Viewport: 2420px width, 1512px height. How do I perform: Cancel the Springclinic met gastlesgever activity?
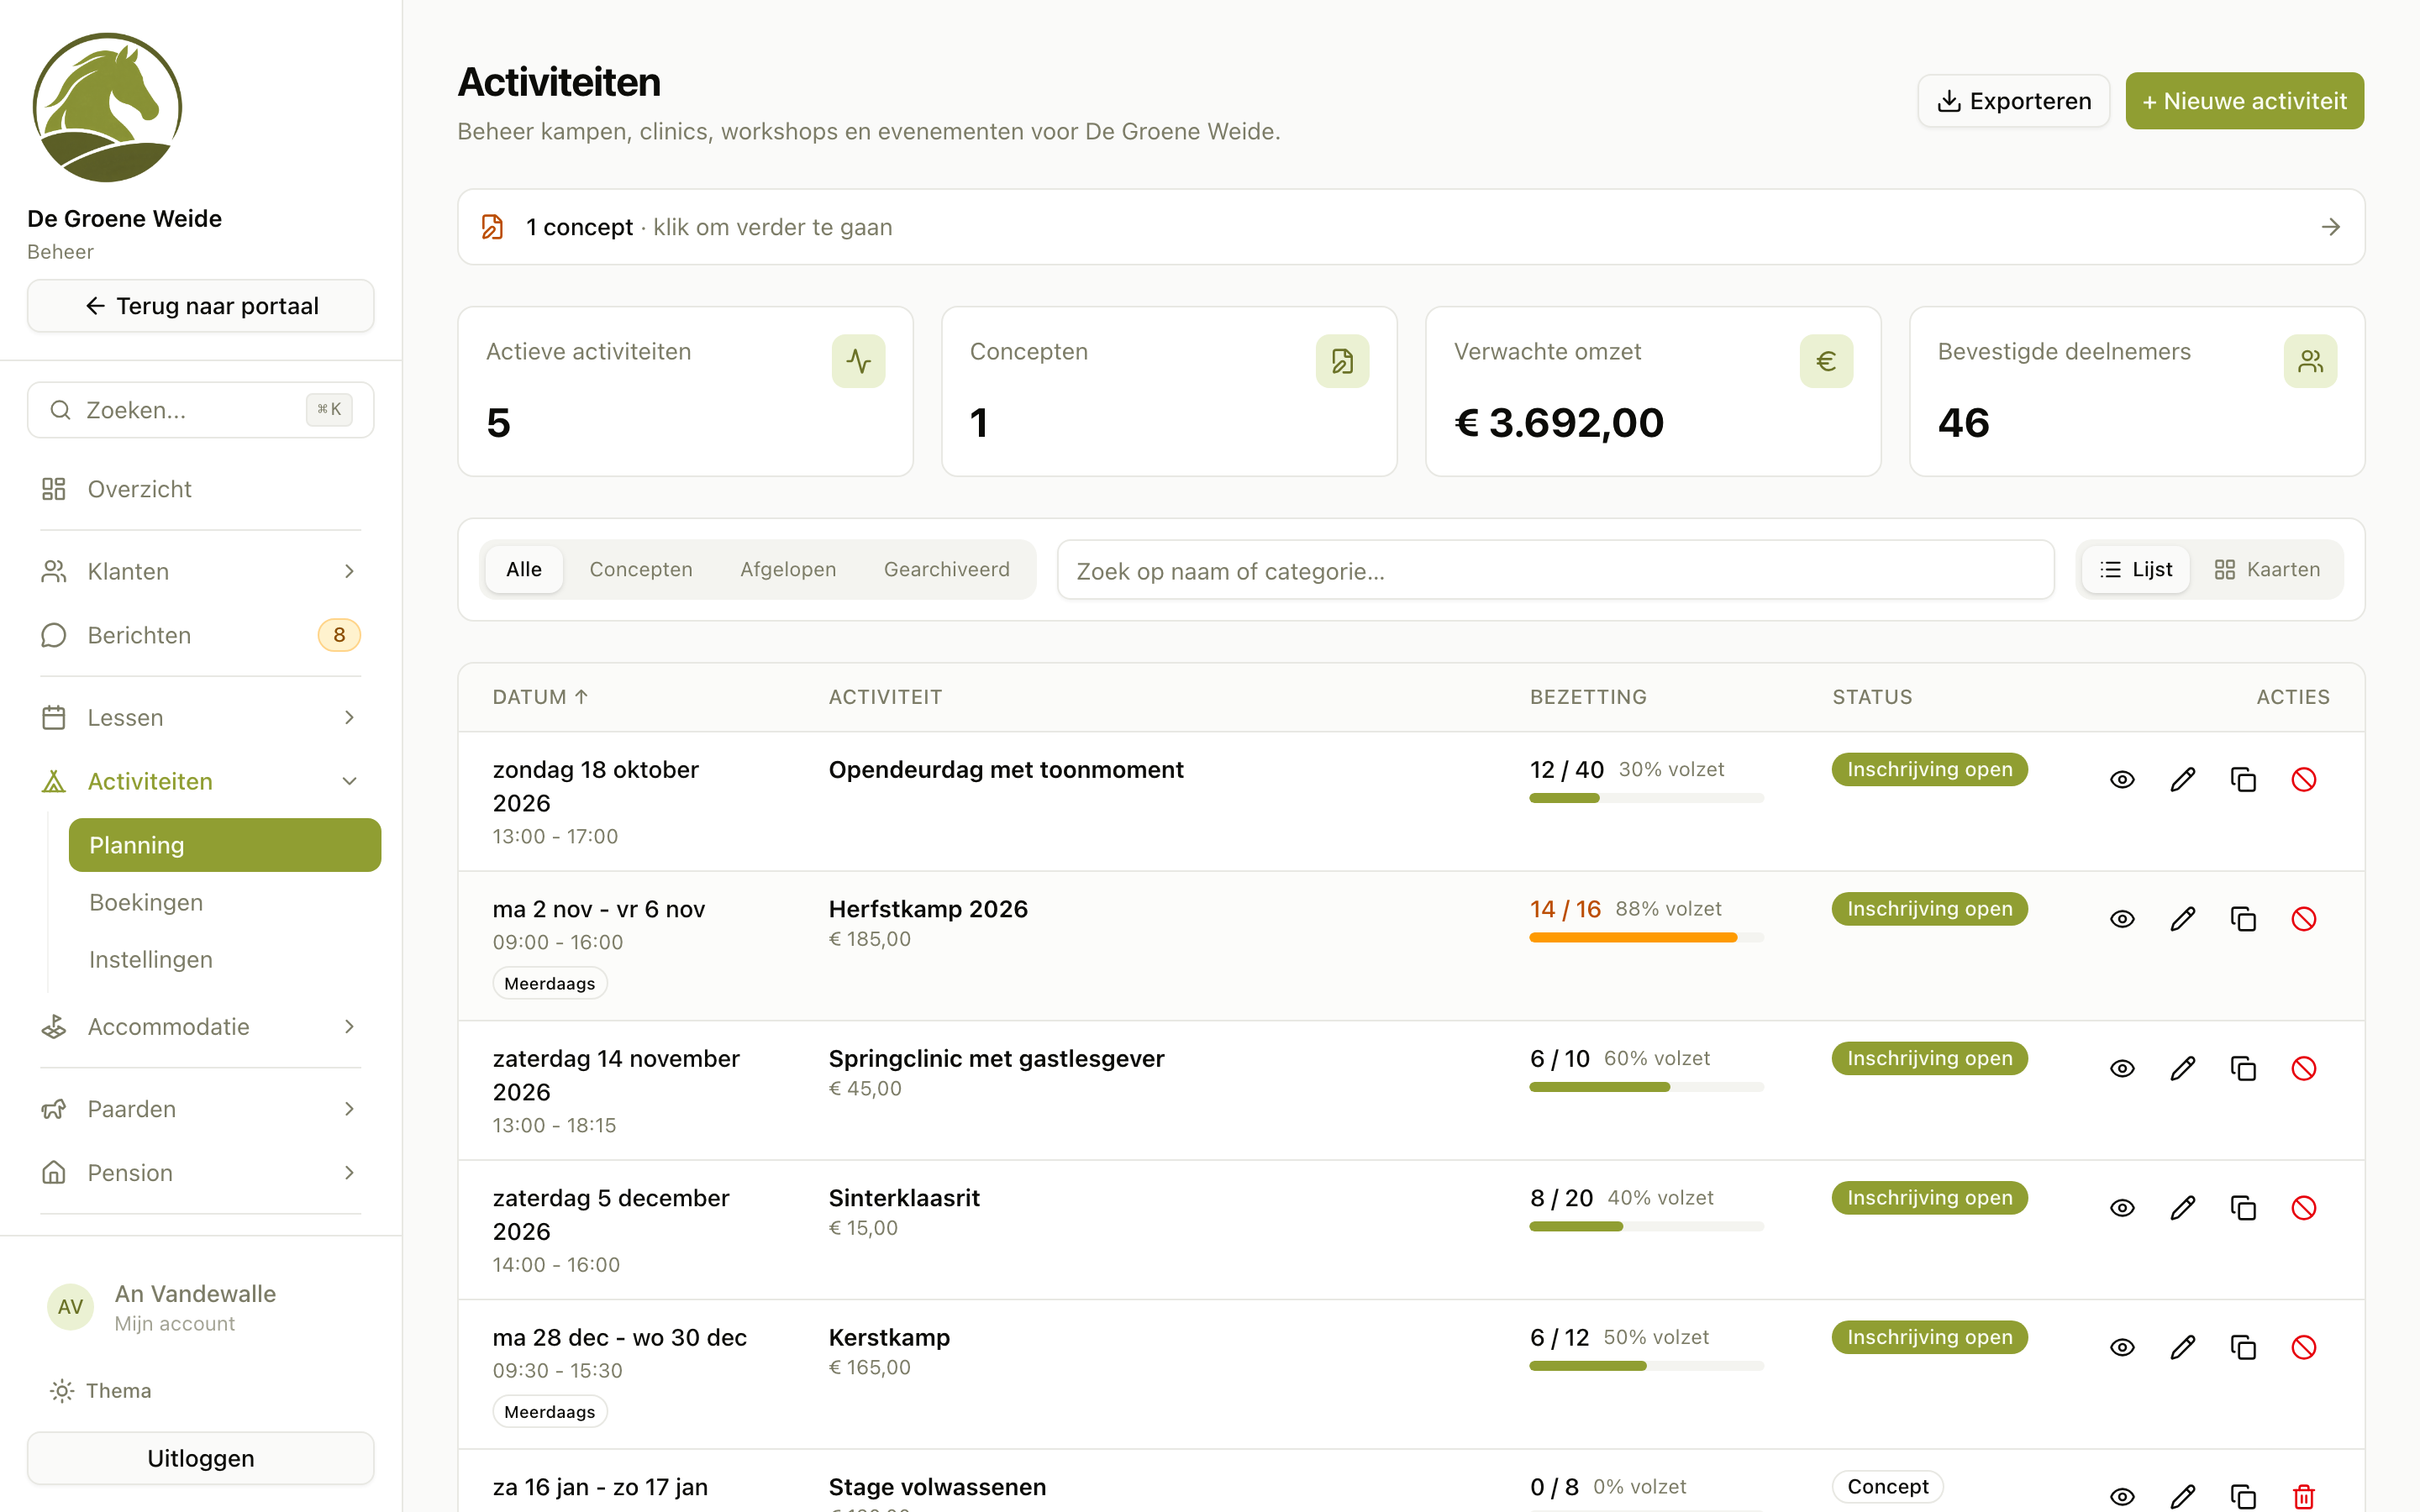point(2304,1069)
